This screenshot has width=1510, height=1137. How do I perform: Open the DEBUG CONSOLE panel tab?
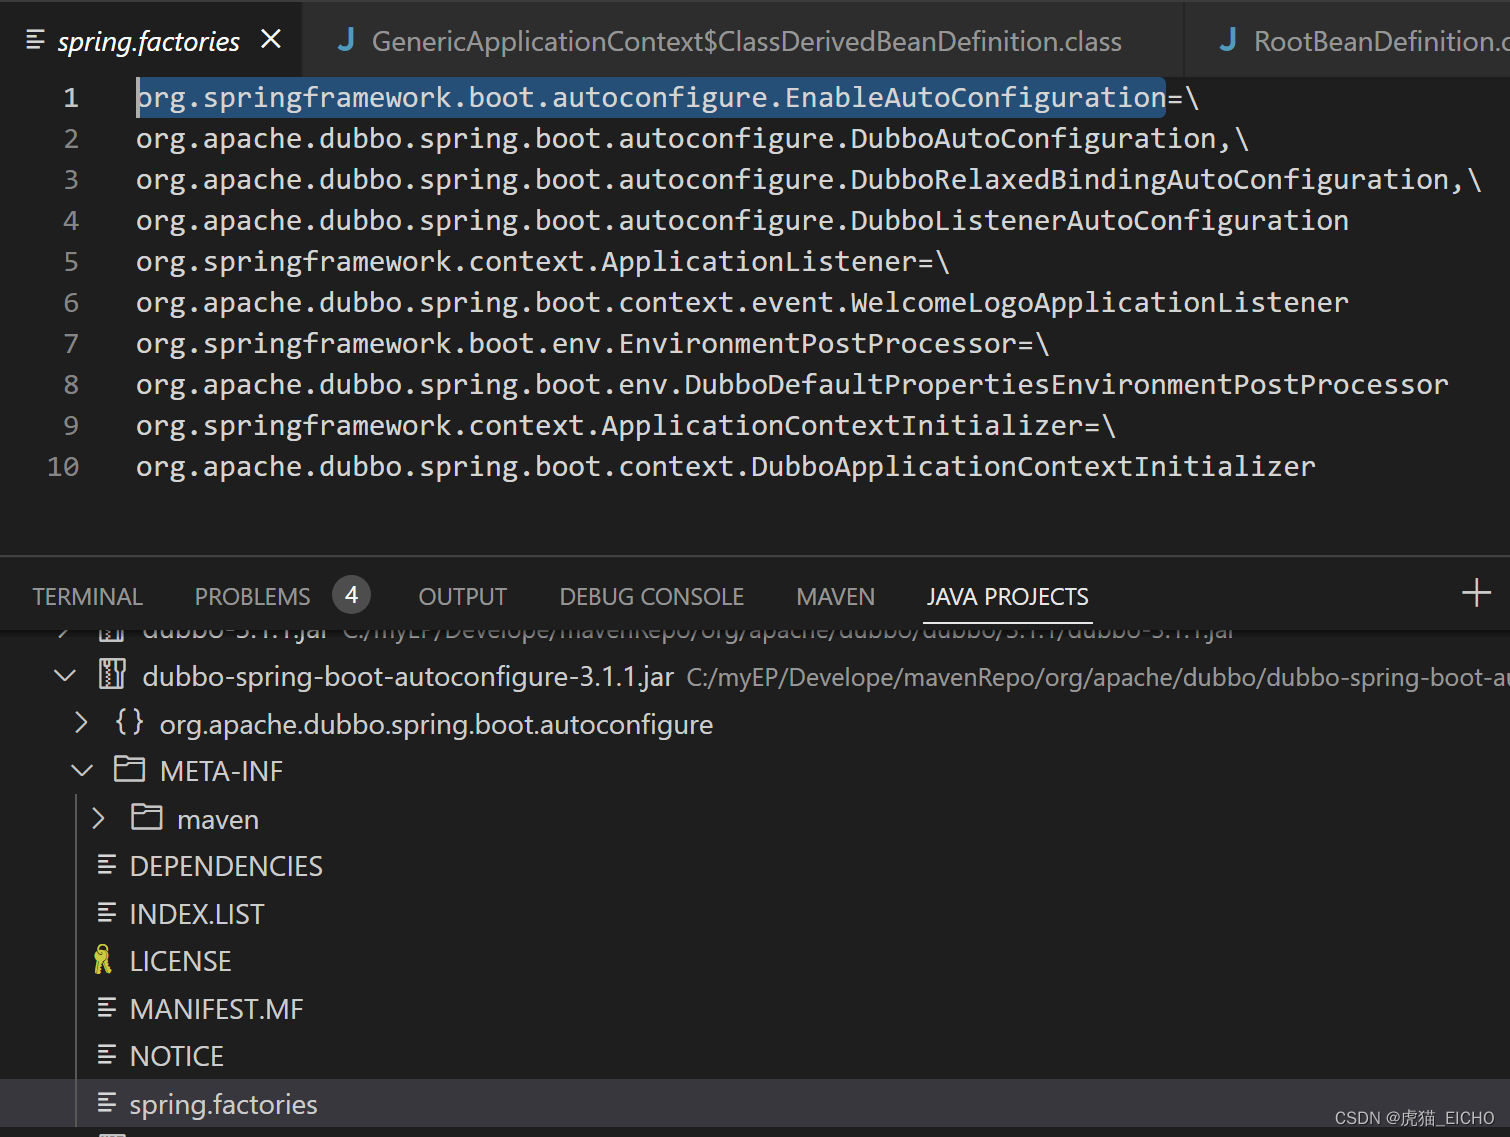tap(651, 597)
